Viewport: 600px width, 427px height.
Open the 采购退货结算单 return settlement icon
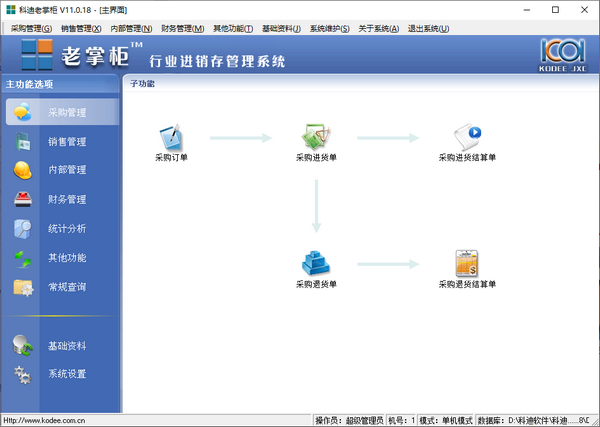coord(467,263)
